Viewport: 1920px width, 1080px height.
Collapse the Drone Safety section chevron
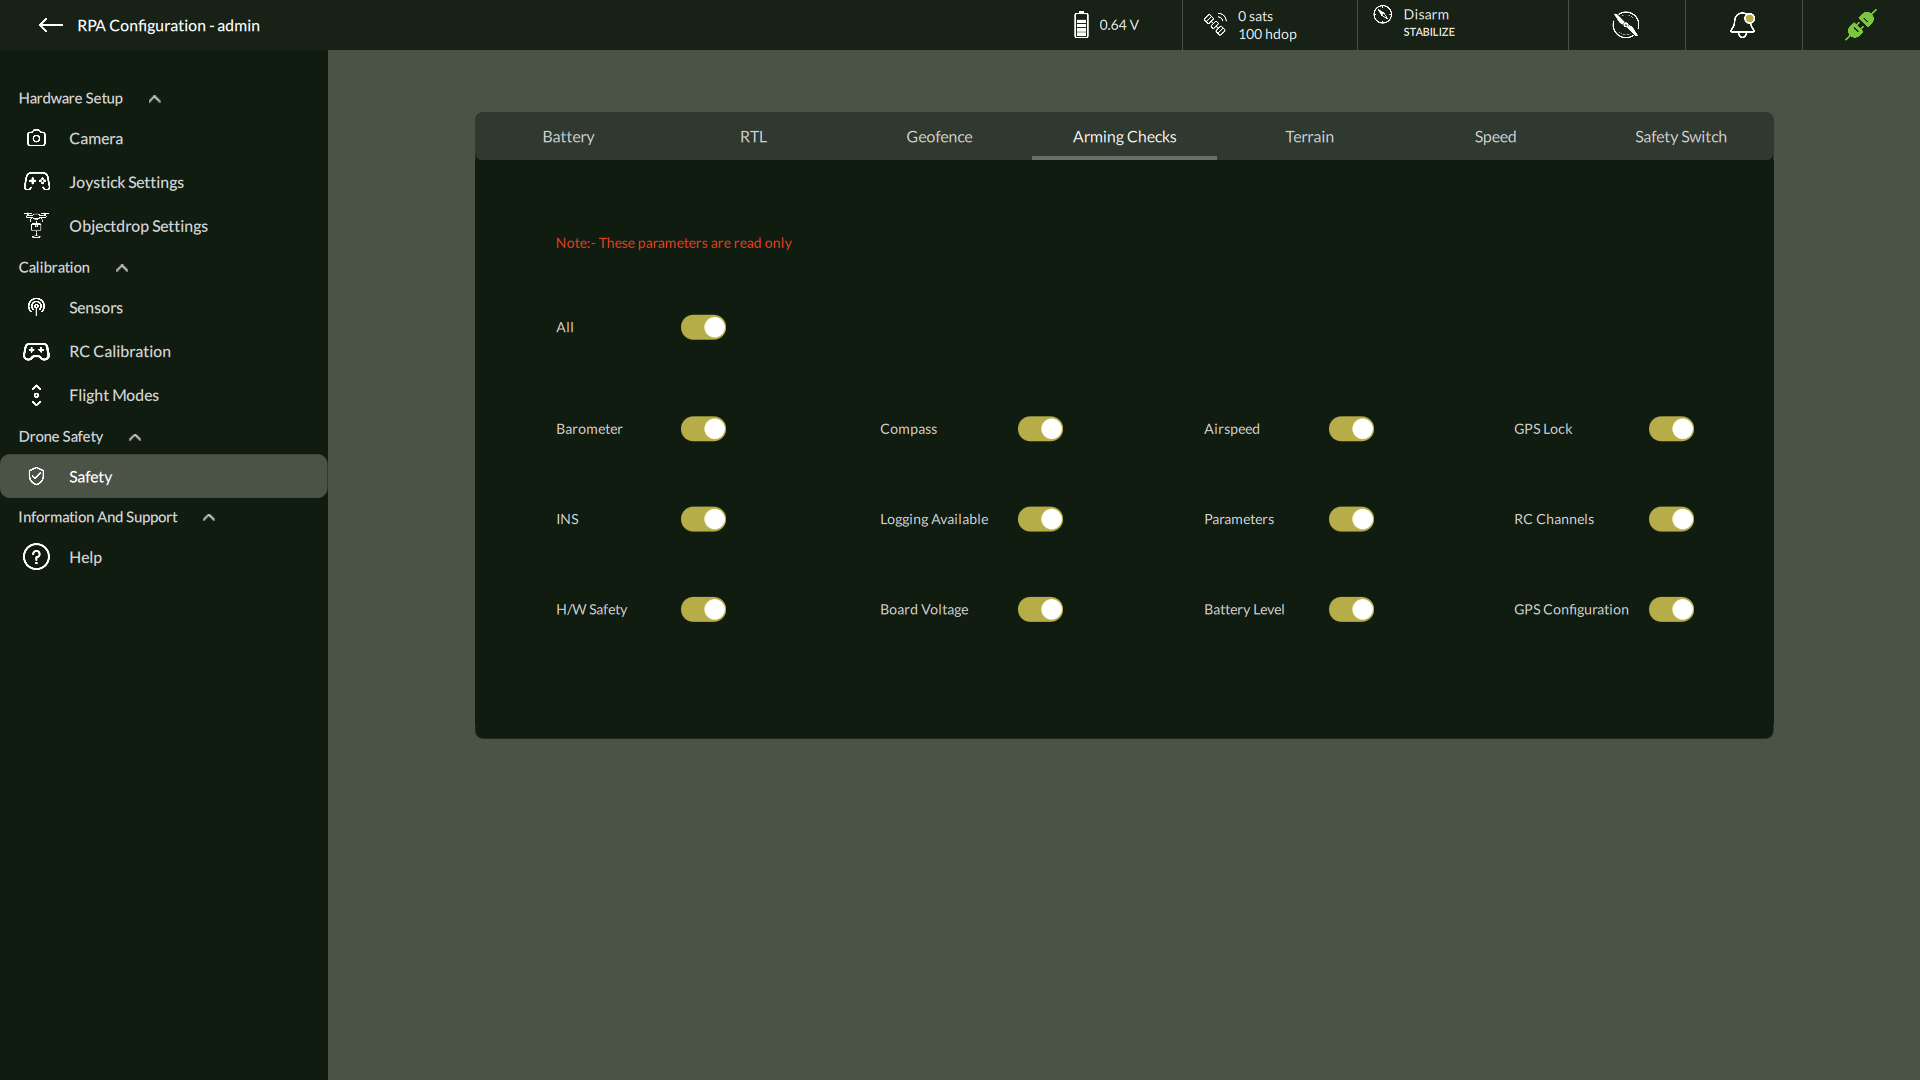pos(135,437)
